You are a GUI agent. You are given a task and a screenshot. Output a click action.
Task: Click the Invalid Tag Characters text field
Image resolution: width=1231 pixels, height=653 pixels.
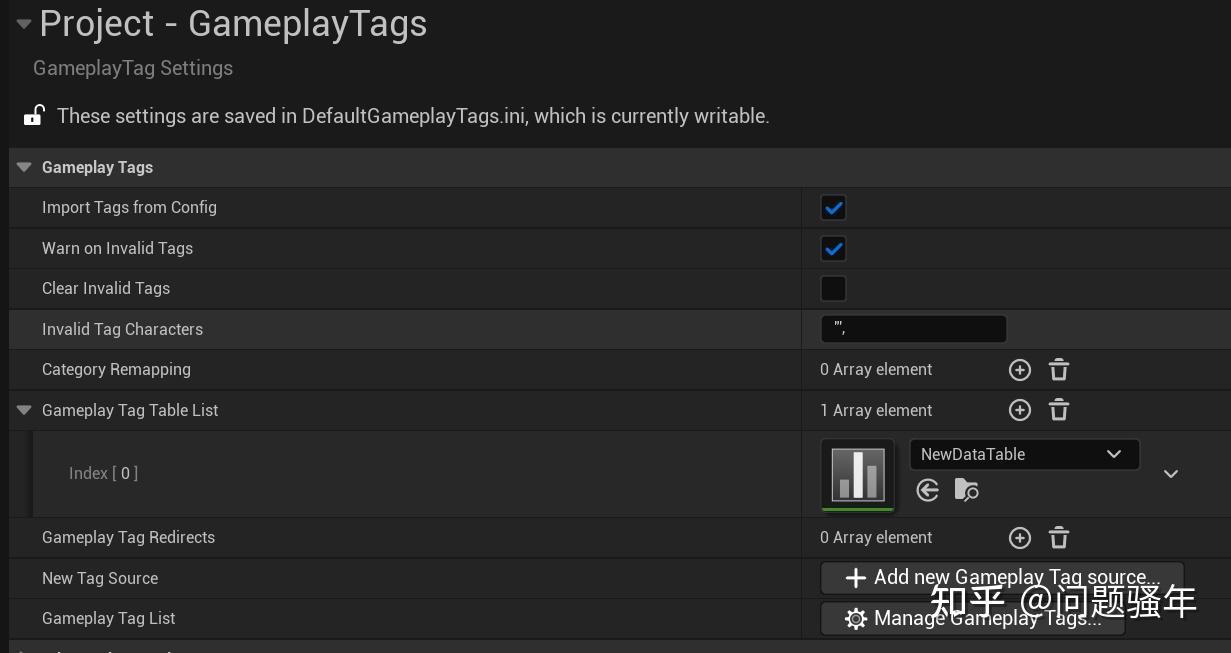click(x=913, y=329)
